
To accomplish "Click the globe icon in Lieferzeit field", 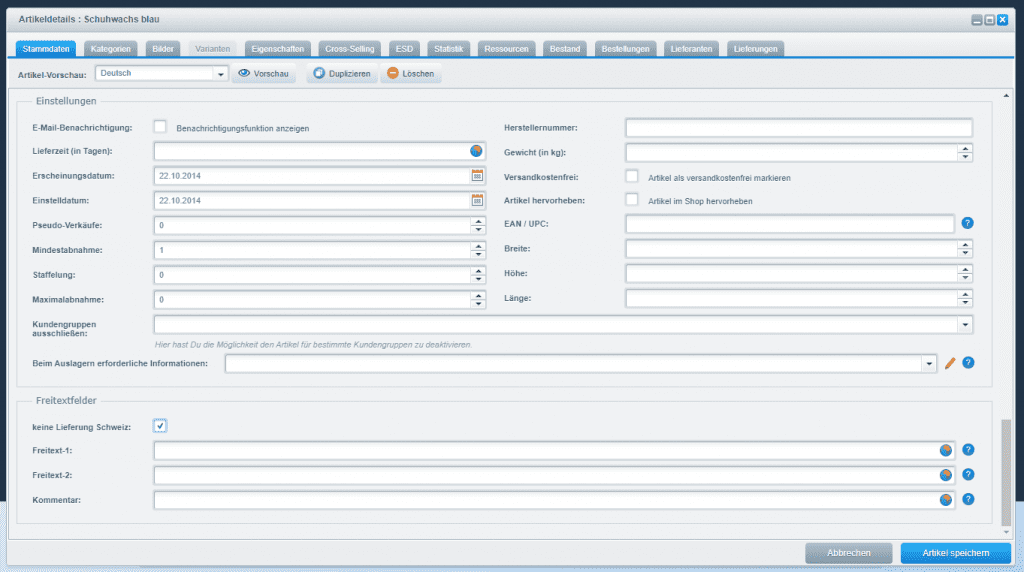I will tap(476, 151).
